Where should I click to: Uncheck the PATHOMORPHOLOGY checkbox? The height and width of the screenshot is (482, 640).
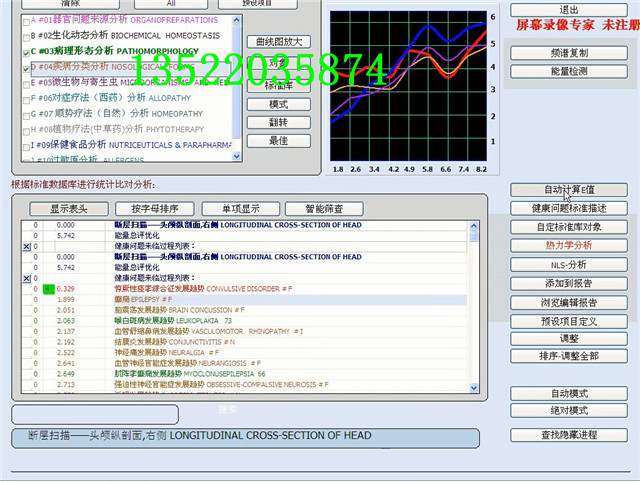(25, 51)
